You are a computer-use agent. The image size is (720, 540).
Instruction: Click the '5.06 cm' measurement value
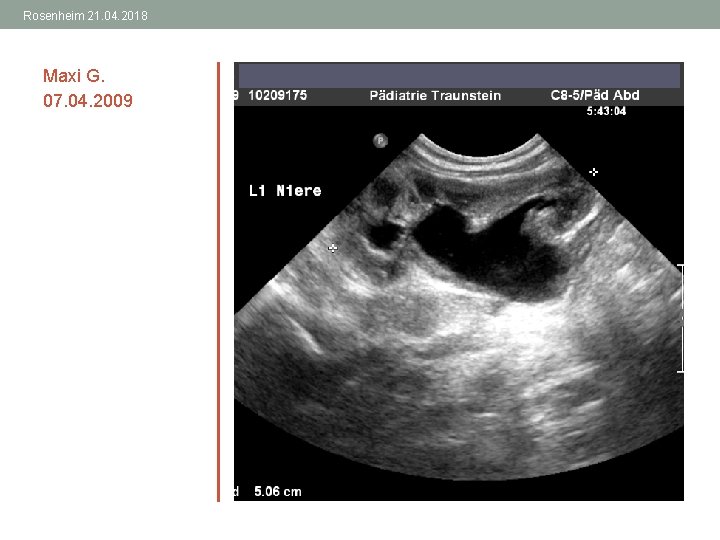tap(278, 492)
